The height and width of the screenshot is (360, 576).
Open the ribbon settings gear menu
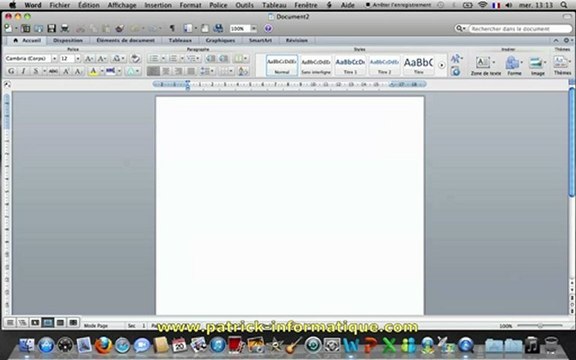[x=568, y=40]
